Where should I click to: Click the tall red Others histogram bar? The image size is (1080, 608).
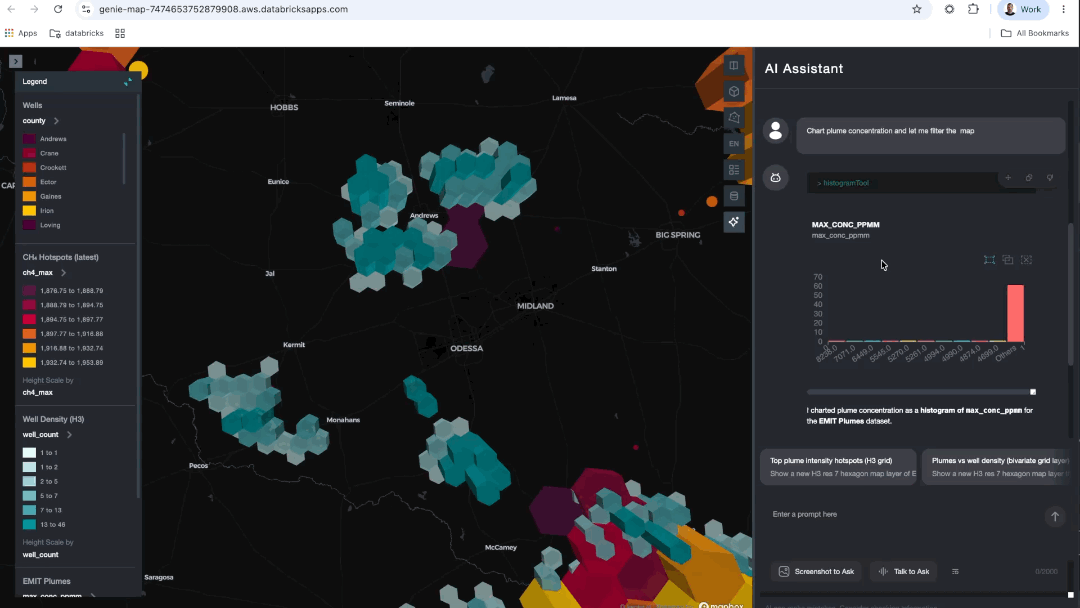1015,313
